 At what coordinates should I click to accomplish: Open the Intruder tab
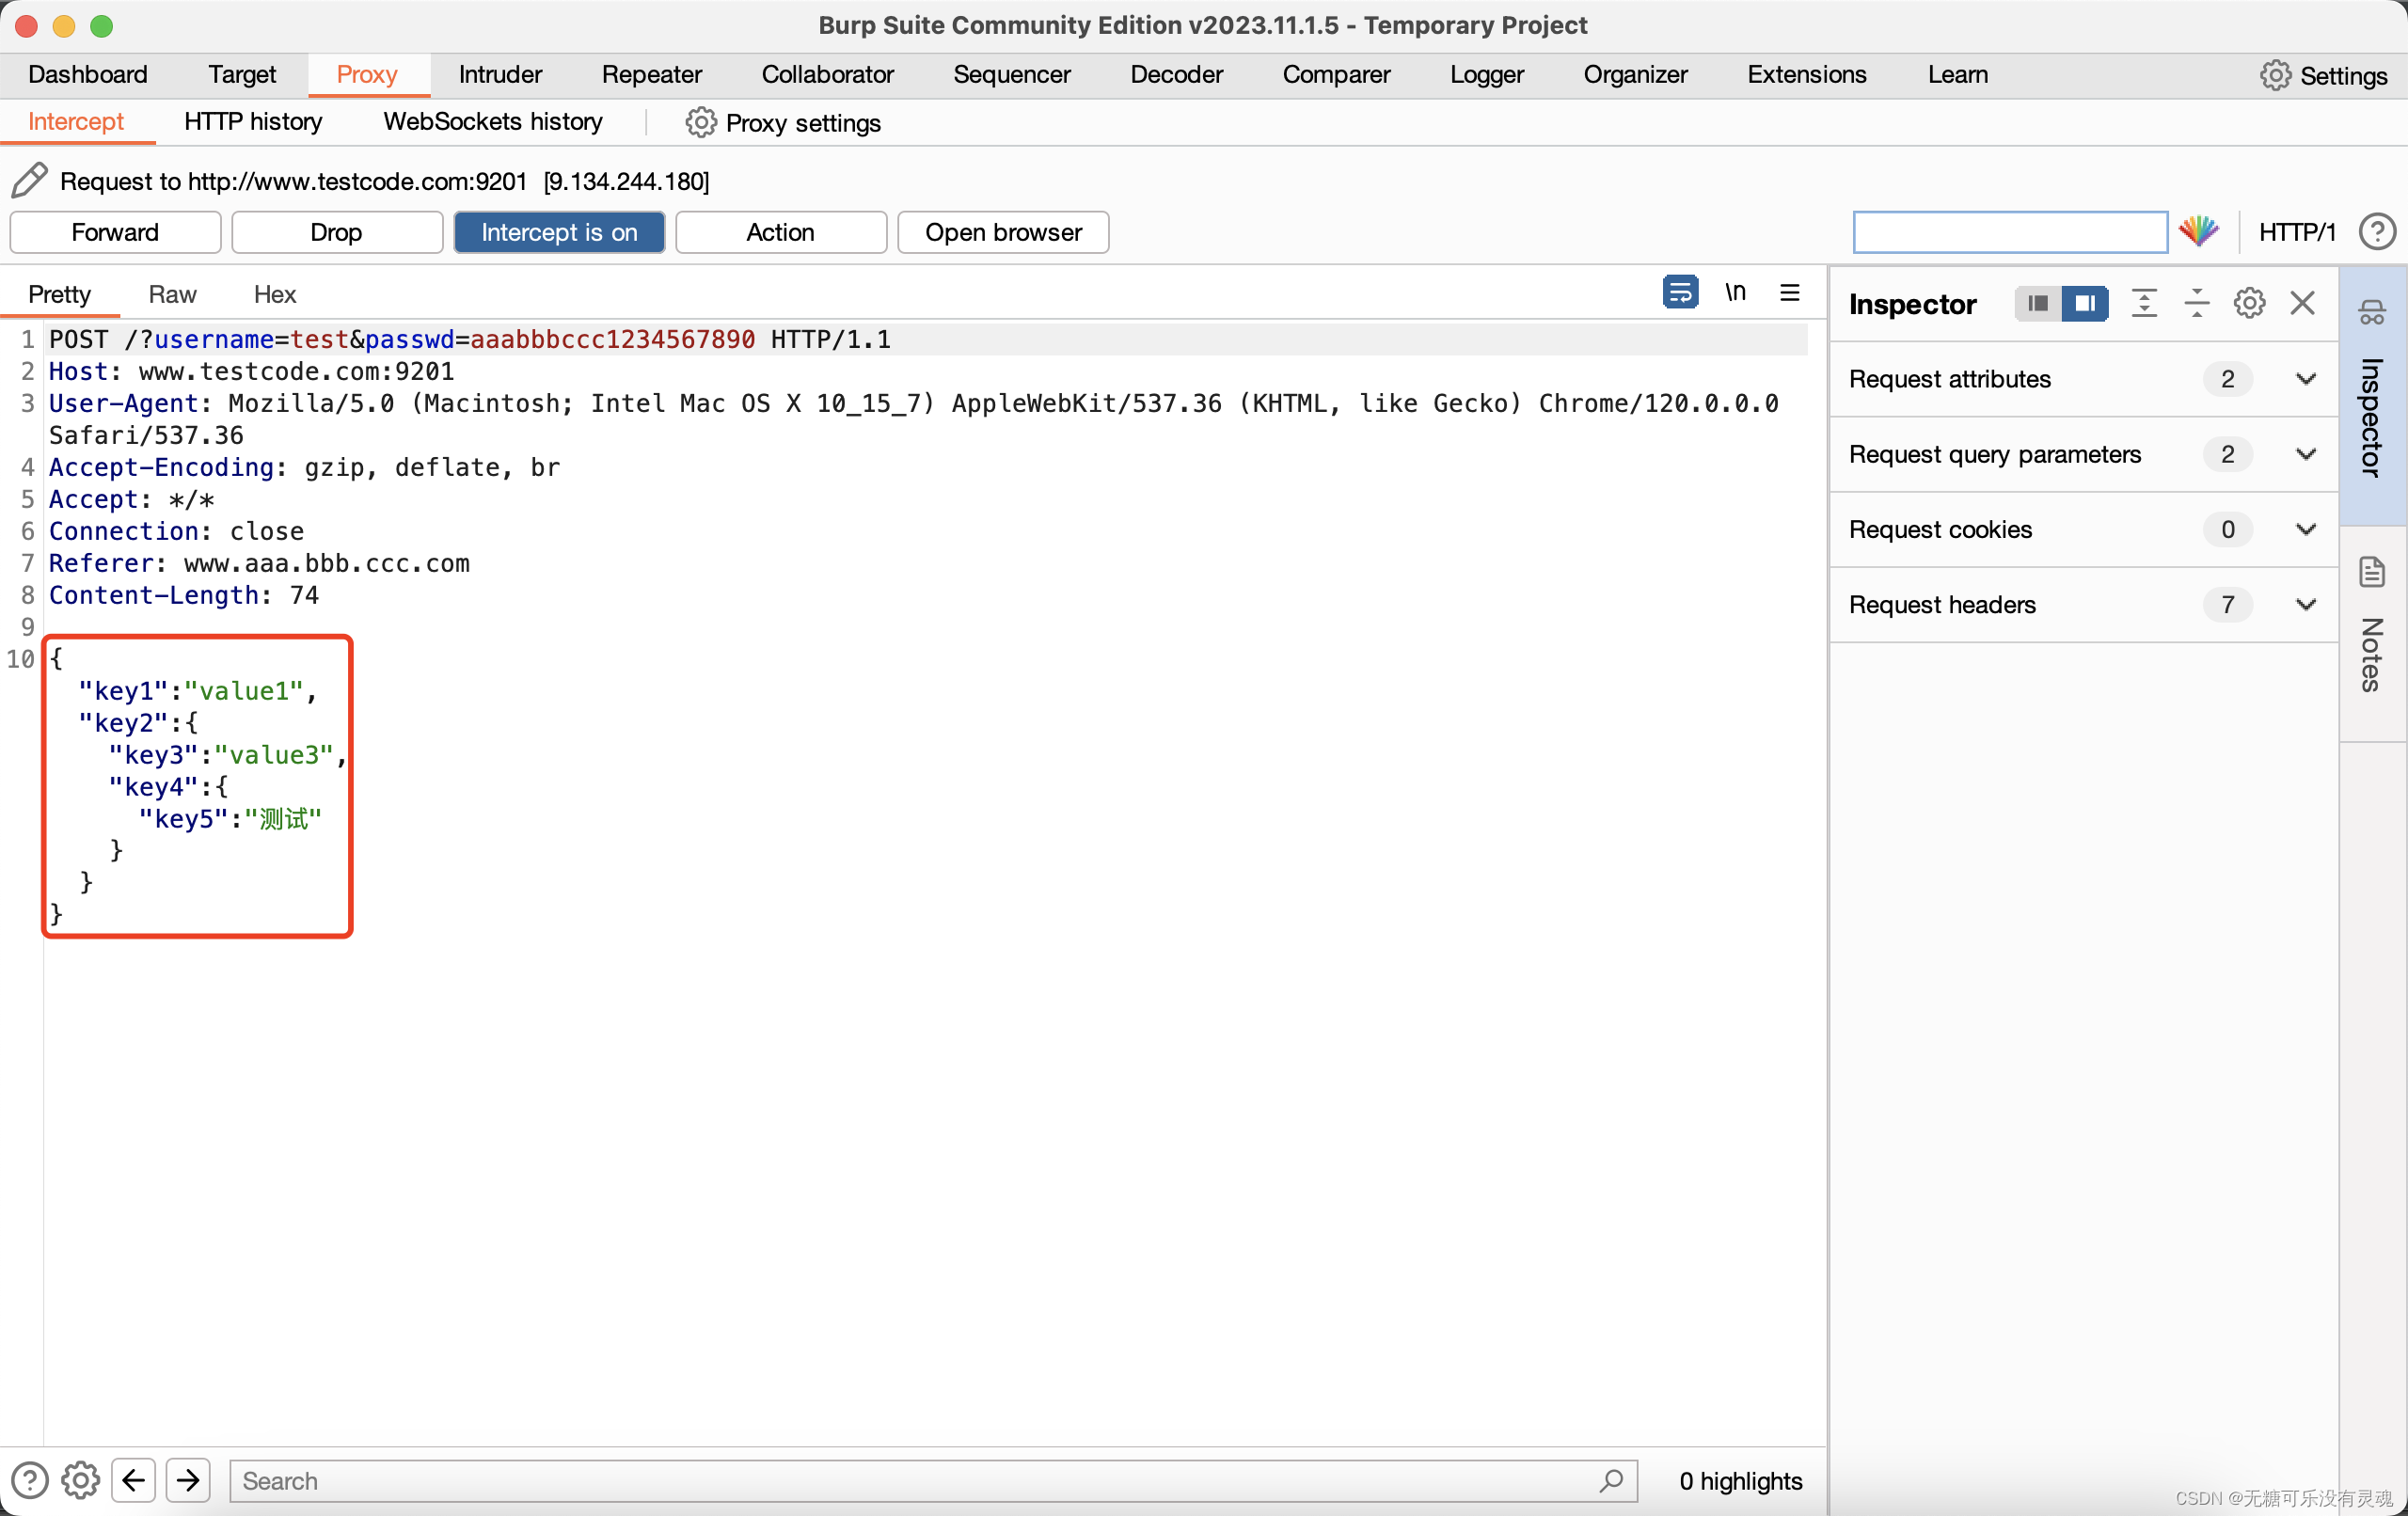500,75
